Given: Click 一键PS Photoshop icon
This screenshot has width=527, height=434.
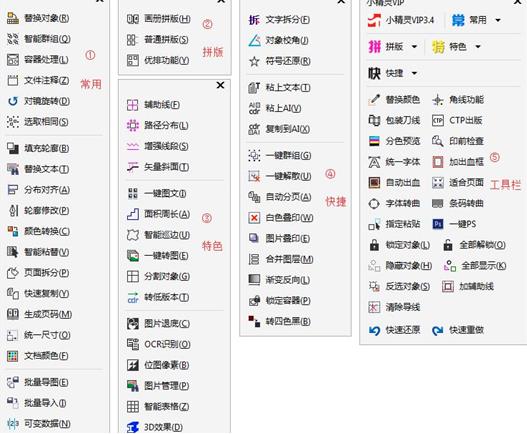Looking at the screenshot, I should [438, 224].
